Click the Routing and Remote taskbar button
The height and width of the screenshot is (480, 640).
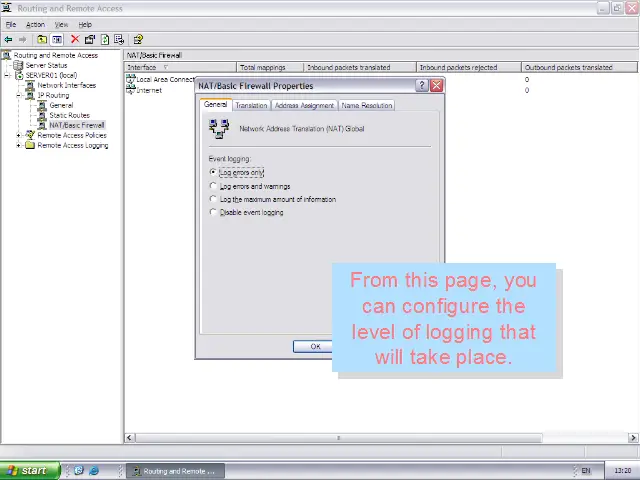[176, 471]
